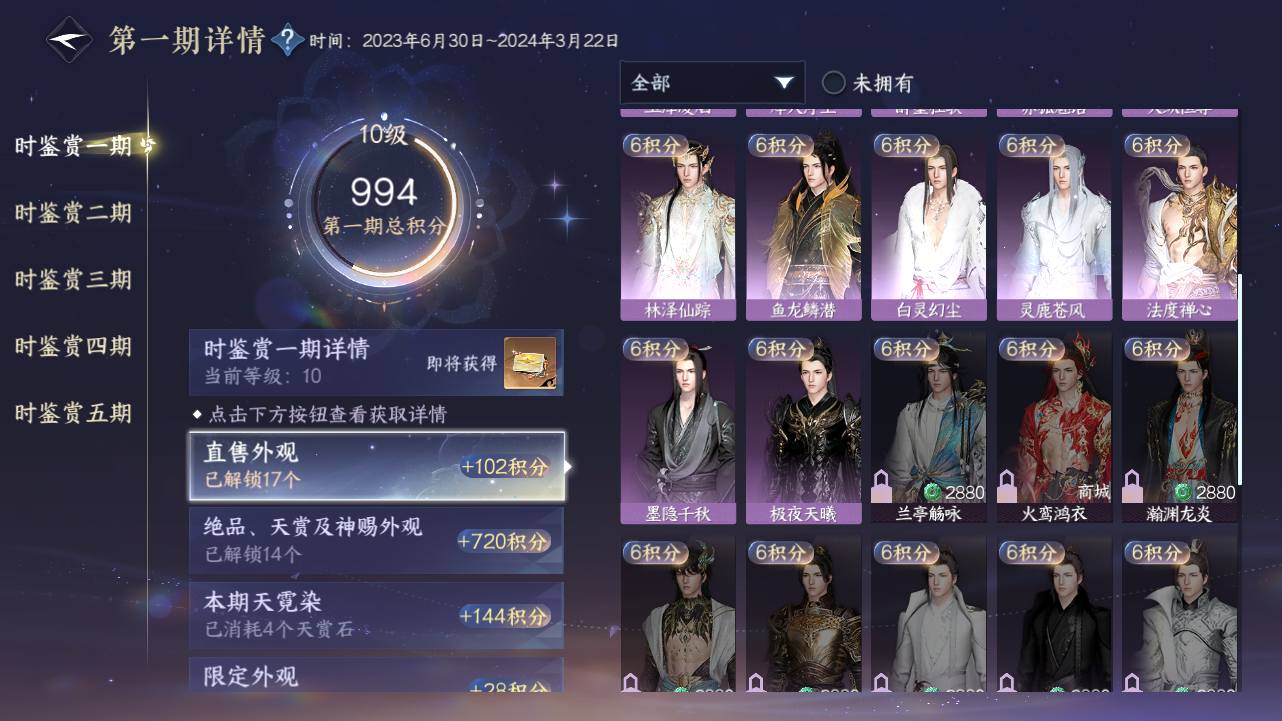Click the back arrow icon at top-left
1282x721 pixels.
(x=69, y=40)
